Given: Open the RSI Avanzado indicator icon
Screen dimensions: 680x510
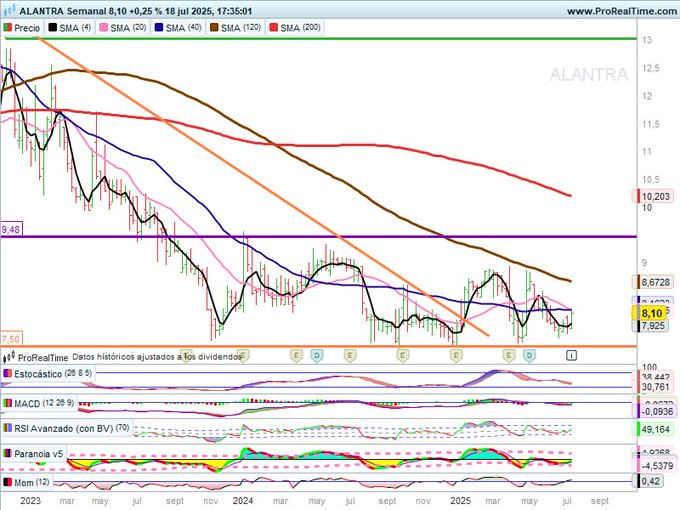Looking at the screenshot, I should click(x=7, y=428).
